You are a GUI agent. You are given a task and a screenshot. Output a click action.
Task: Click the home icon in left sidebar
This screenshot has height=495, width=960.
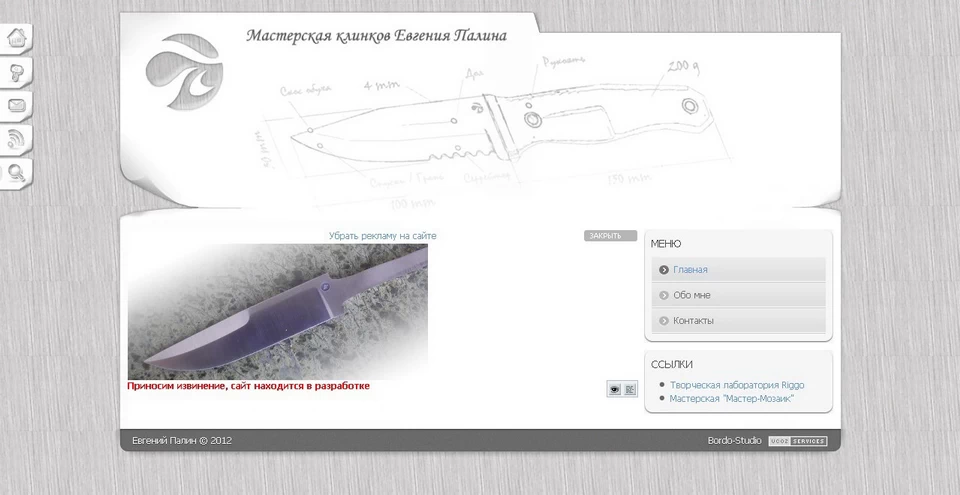point(16,39)
